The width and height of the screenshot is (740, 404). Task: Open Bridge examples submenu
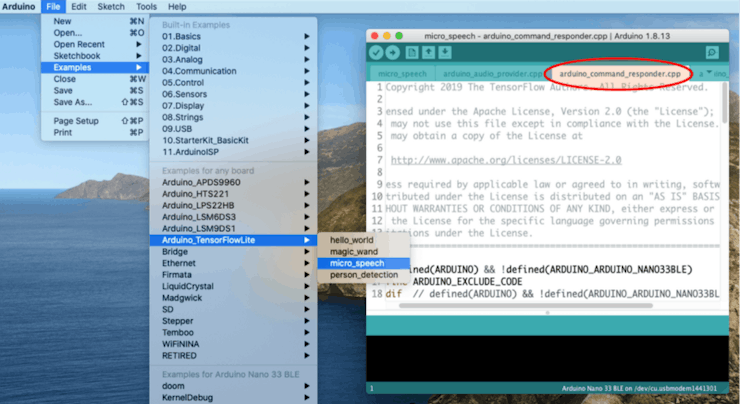point(233,252)
